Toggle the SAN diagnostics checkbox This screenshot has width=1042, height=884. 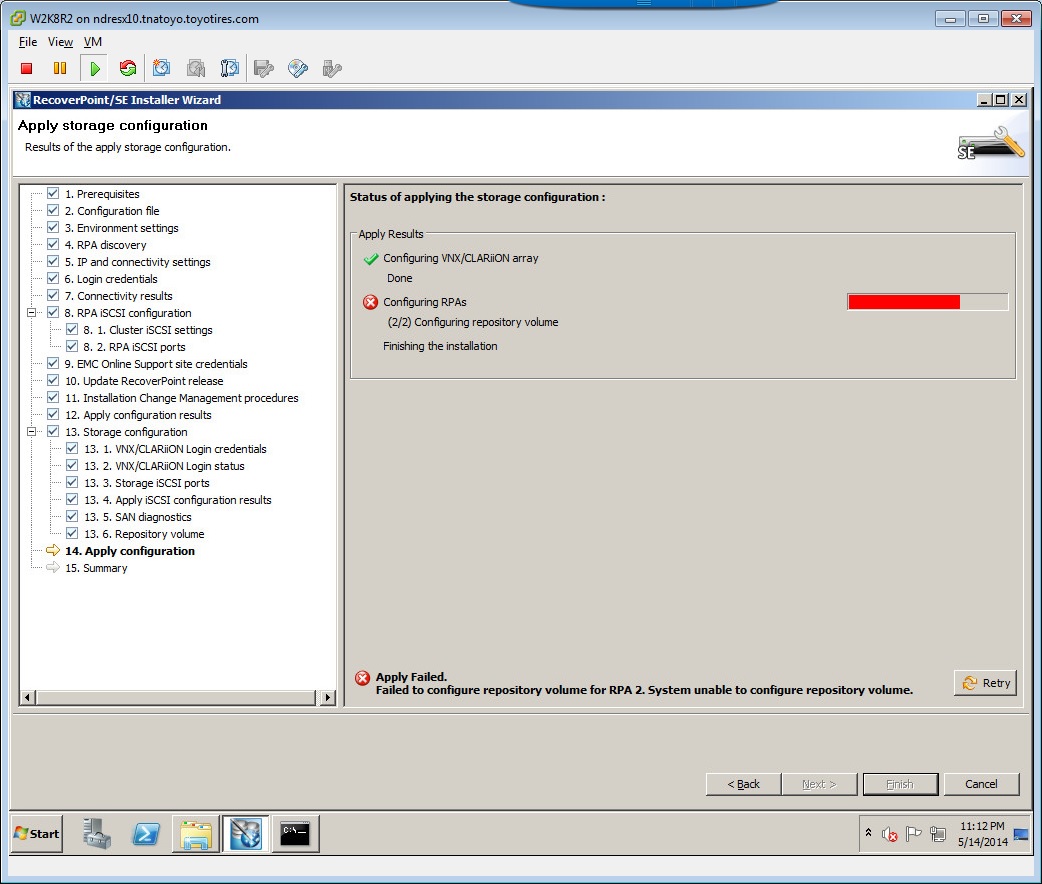[71, 517]
